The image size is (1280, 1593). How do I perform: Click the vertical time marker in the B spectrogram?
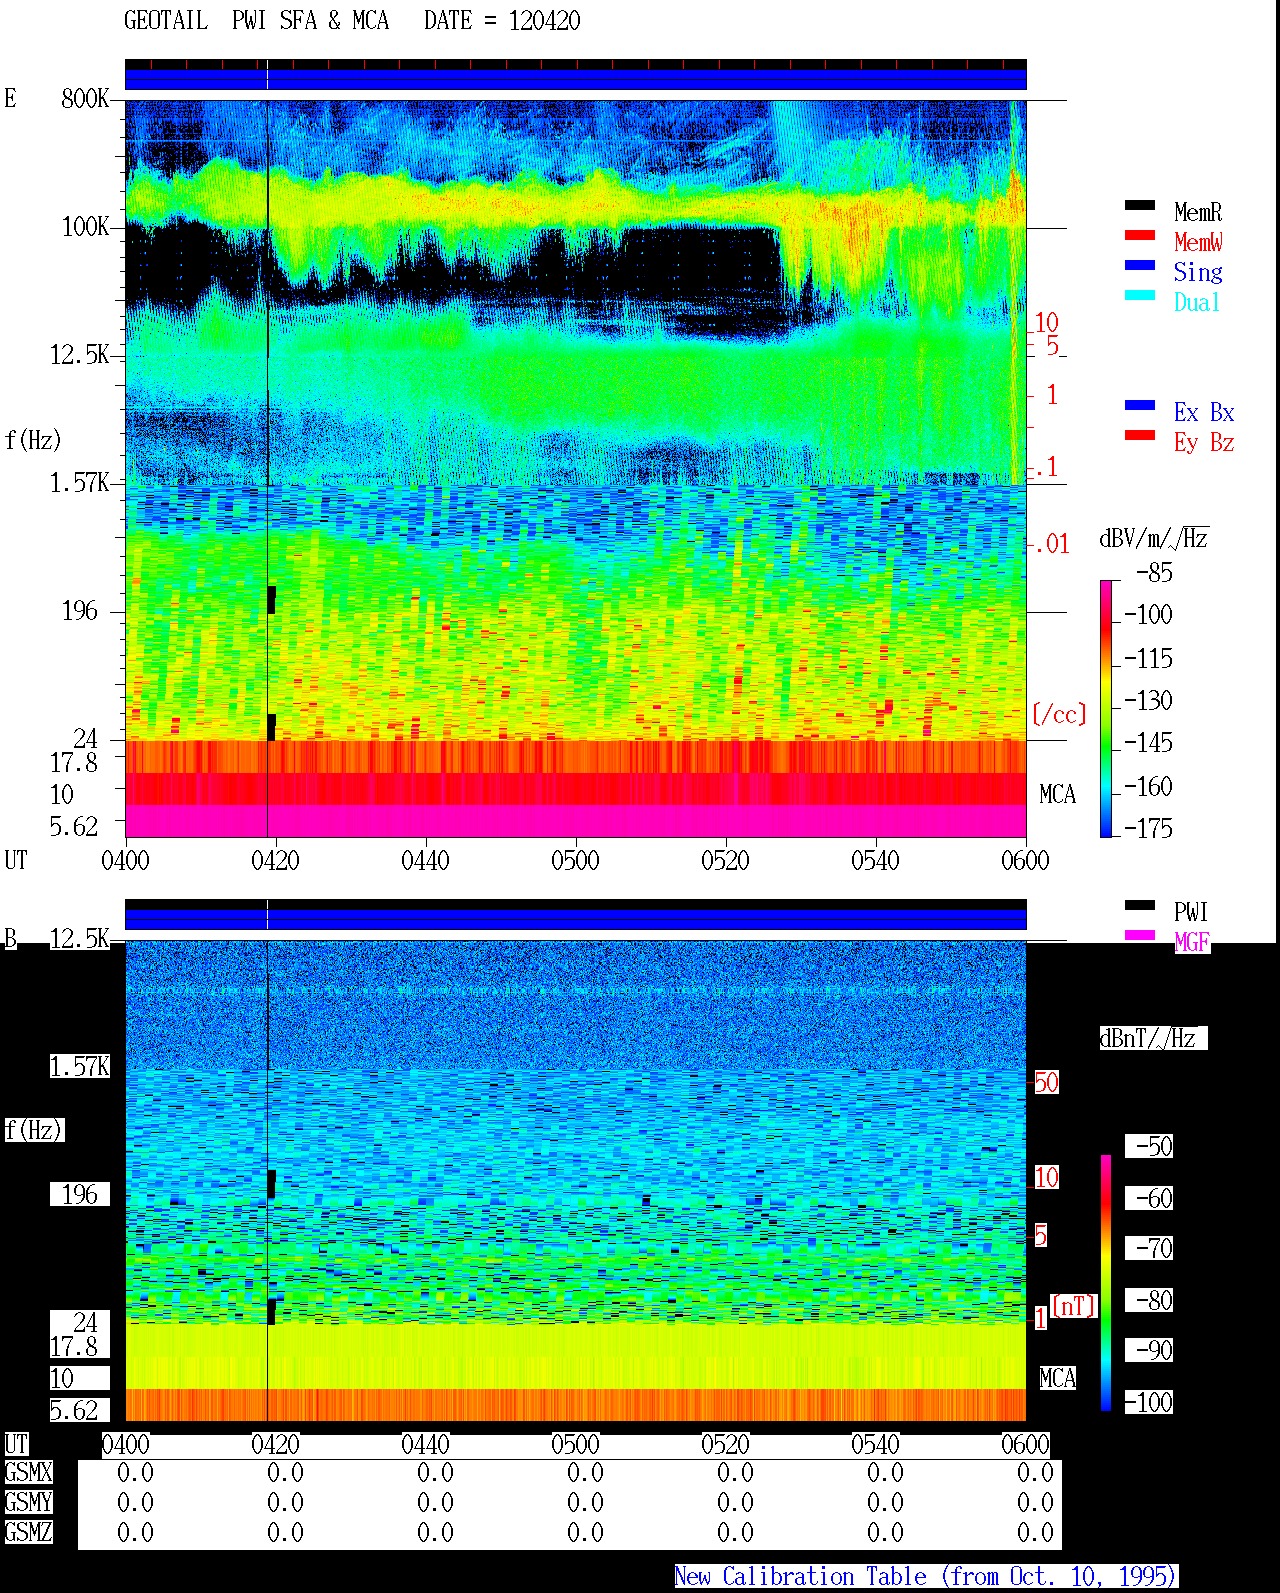click(268, 1180)
